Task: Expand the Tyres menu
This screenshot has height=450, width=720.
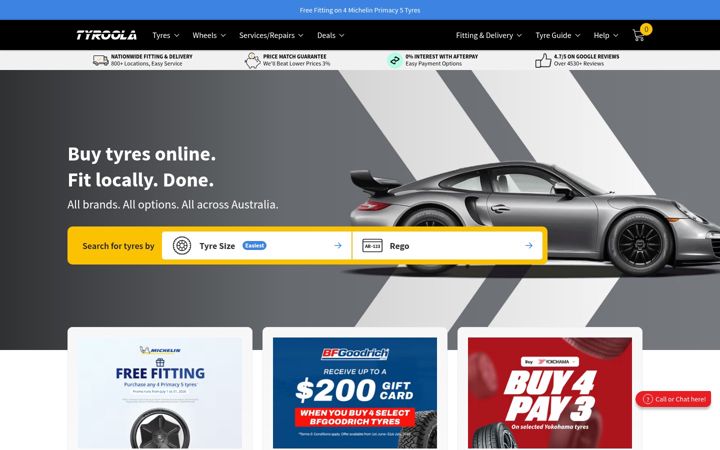Action: click(x=166, y=35)
